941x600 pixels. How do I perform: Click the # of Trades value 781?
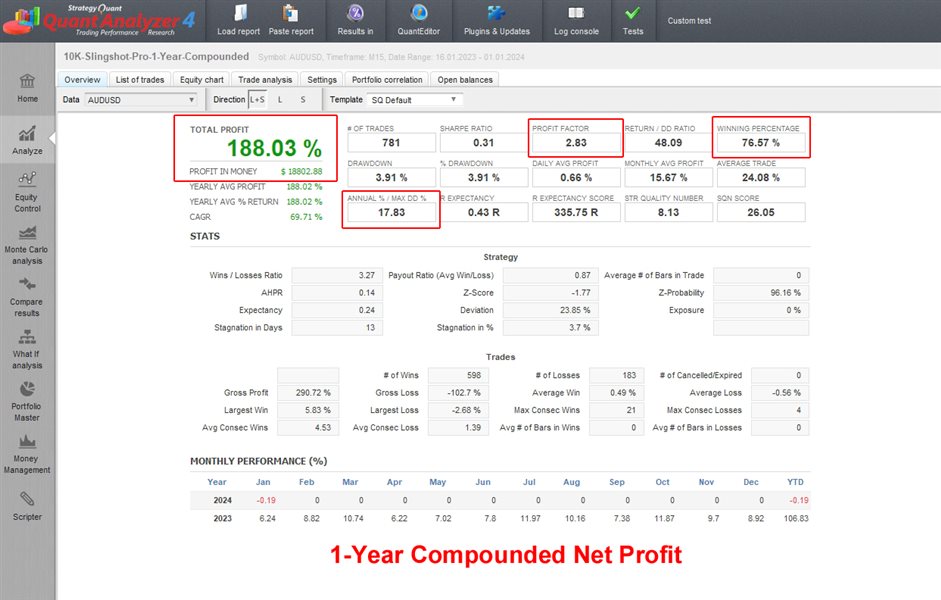point(391,143)
